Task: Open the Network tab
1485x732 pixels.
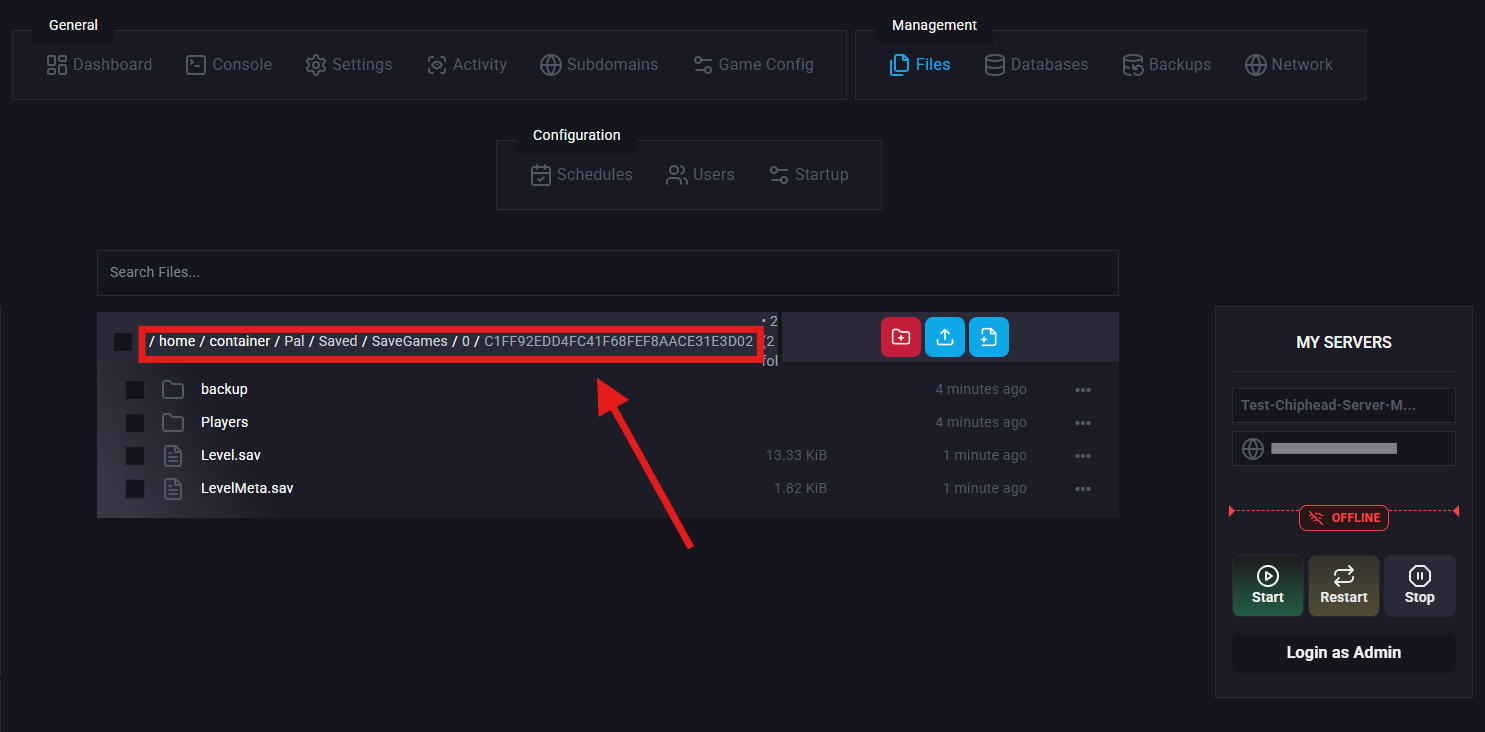Action: pyautogui.click(x=1289, y=65)
